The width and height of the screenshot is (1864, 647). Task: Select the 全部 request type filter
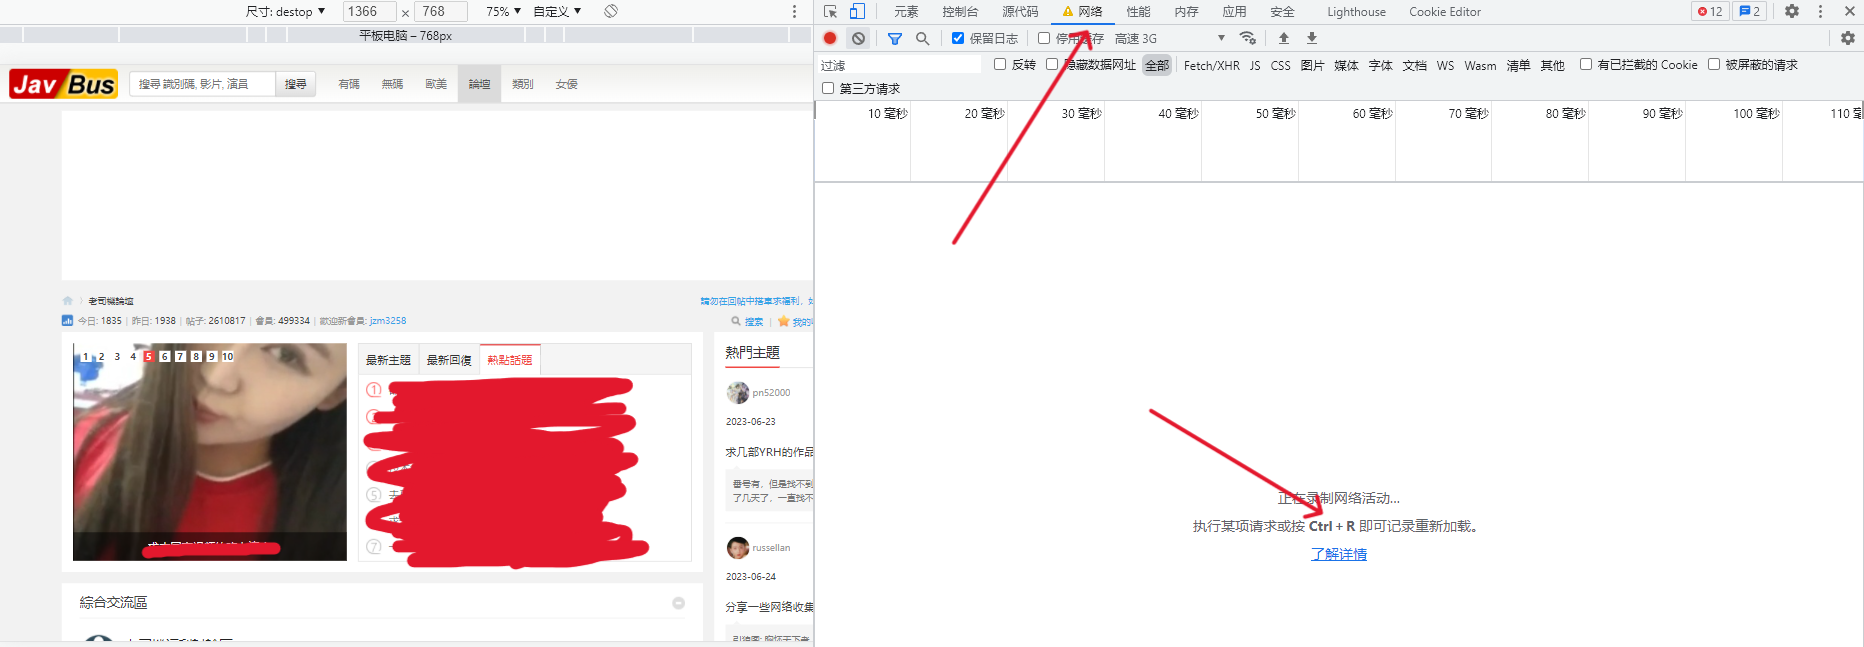point(1157,65)
